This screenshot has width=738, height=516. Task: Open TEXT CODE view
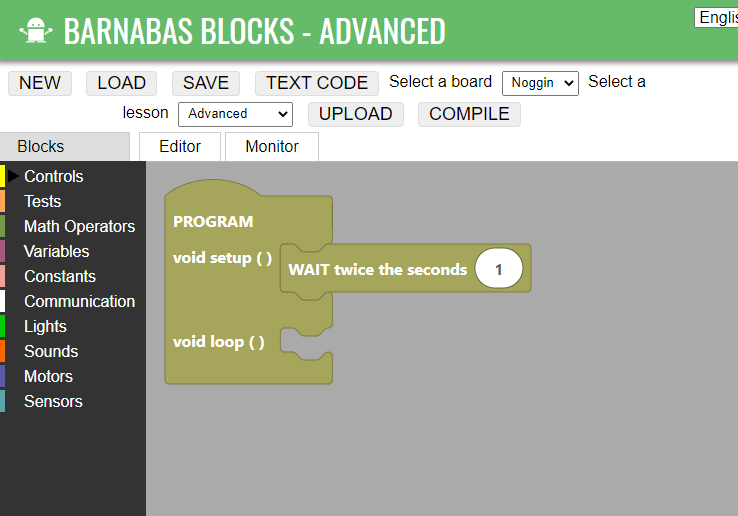point(317,83)
